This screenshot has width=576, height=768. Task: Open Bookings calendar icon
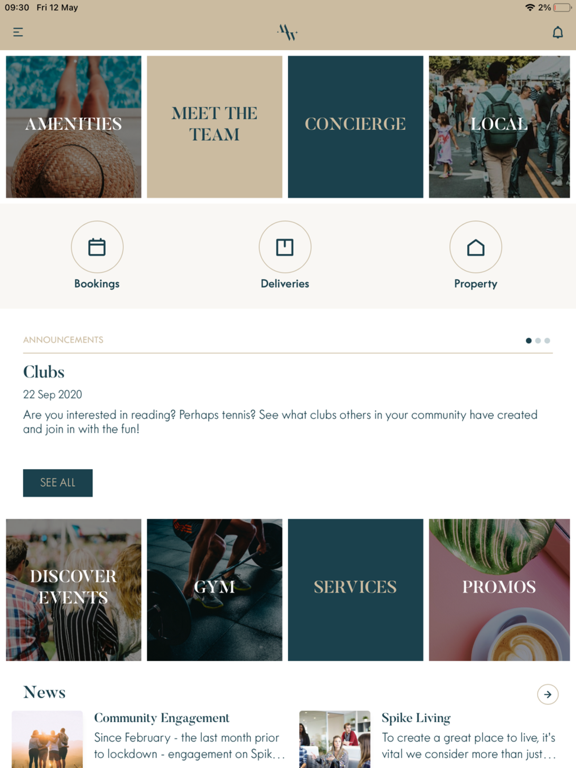coord(97,247)
